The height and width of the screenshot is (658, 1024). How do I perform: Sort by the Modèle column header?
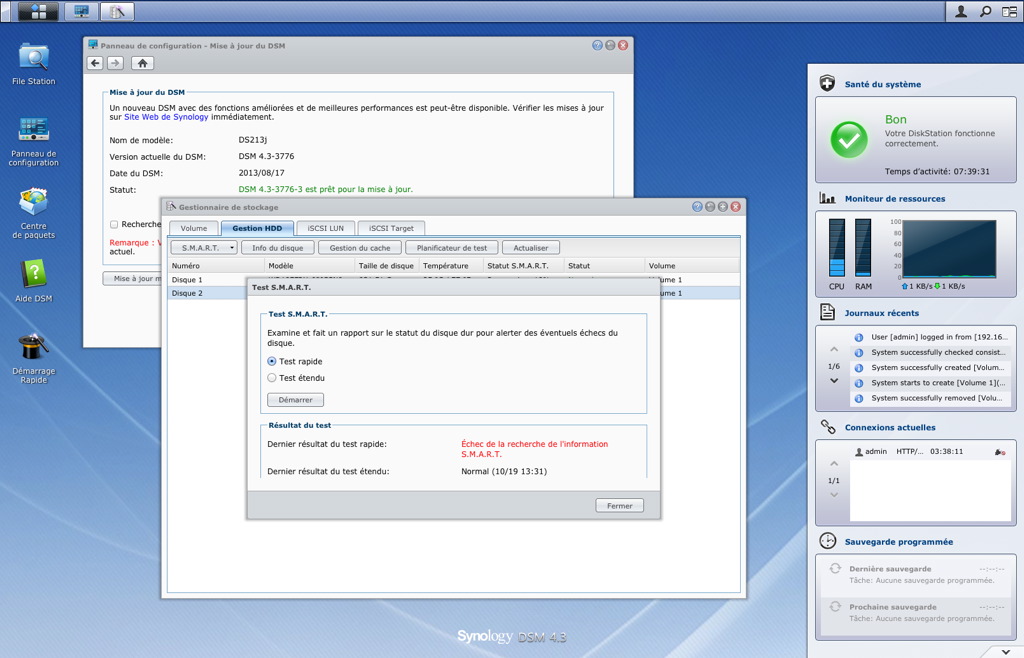coord(309,266)
